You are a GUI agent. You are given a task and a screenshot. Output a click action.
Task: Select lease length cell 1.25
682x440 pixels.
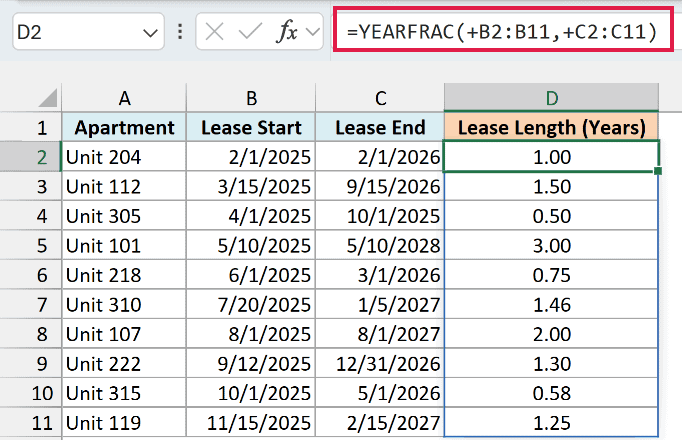552,422
